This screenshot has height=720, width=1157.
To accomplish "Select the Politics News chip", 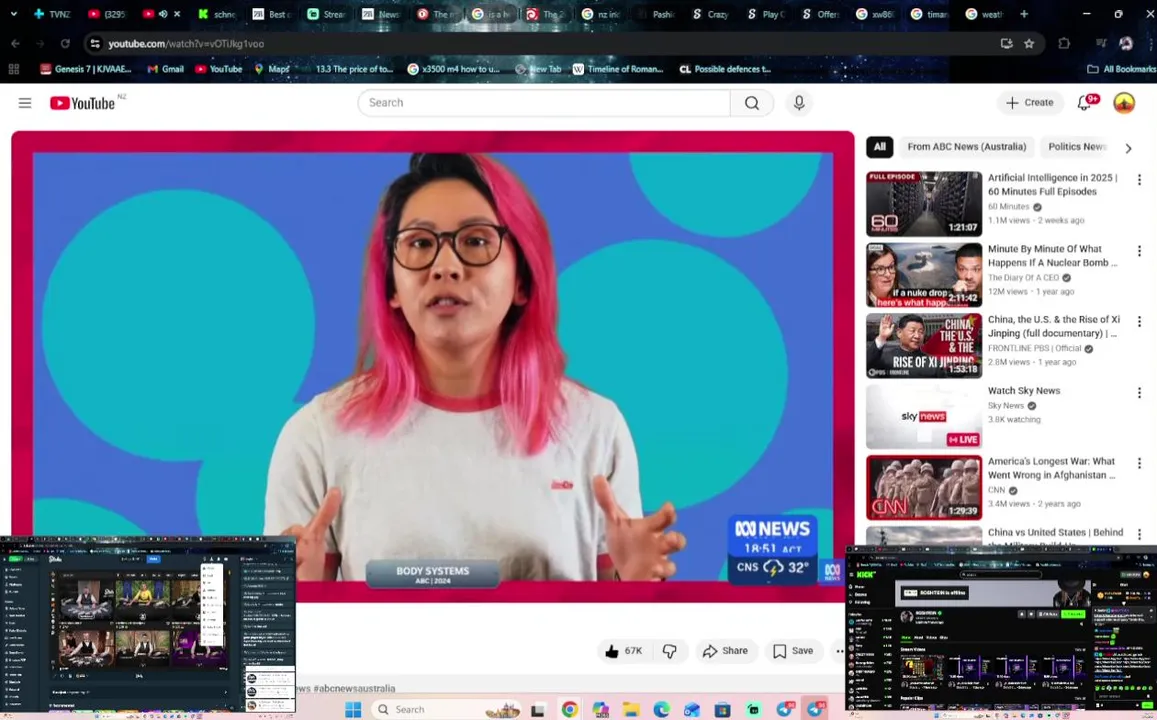I will [x=1077, y=147].
